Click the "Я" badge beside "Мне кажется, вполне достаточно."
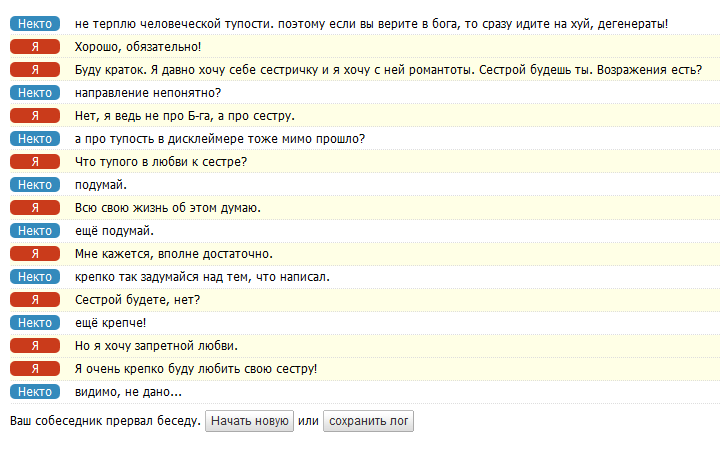The height and width of the screenshot is (454, 720). (35, 254)
